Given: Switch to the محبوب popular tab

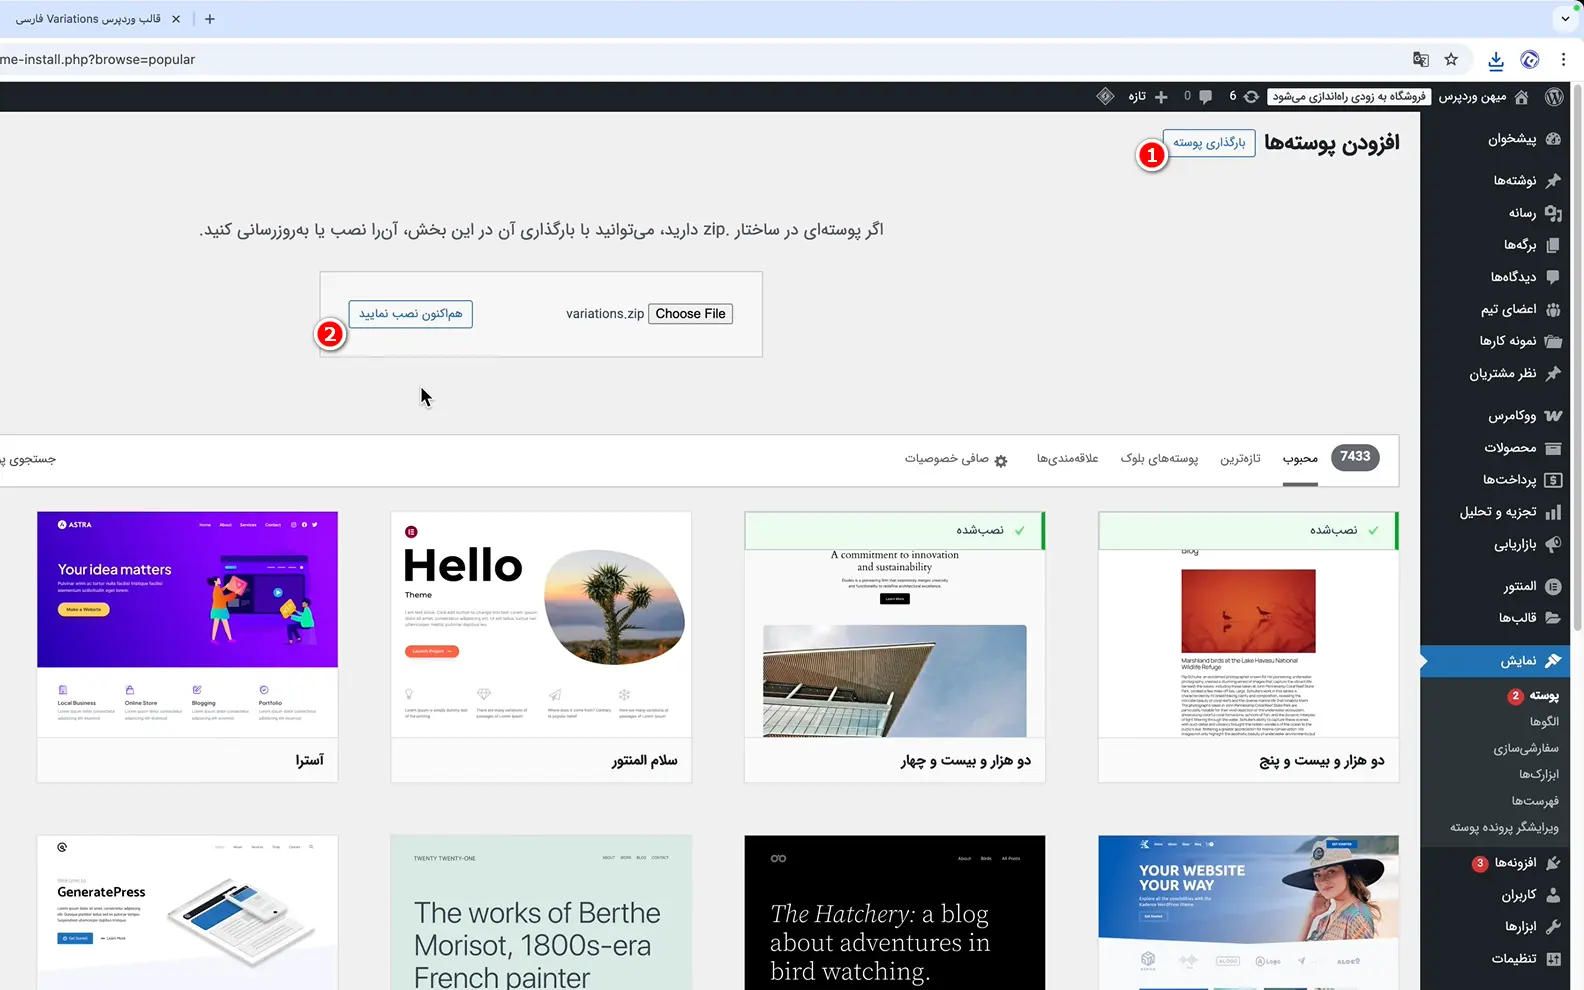Looking at the screenshot, I should click(1300, 459).
